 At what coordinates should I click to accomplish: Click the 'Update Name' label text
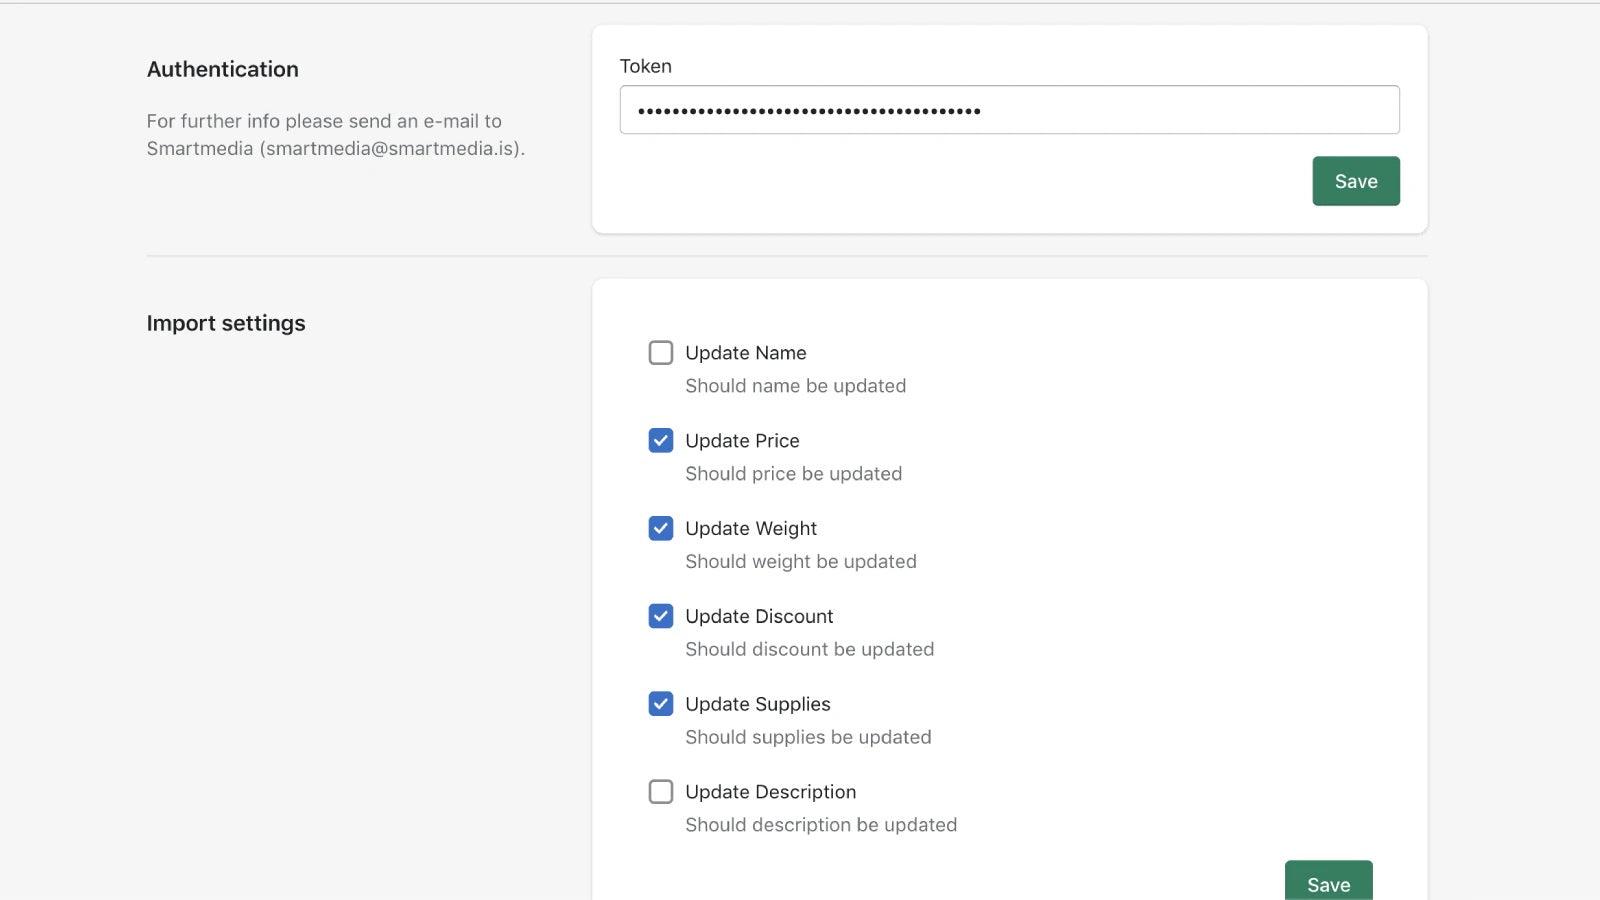pyautogui.click(x=745, y=353)
